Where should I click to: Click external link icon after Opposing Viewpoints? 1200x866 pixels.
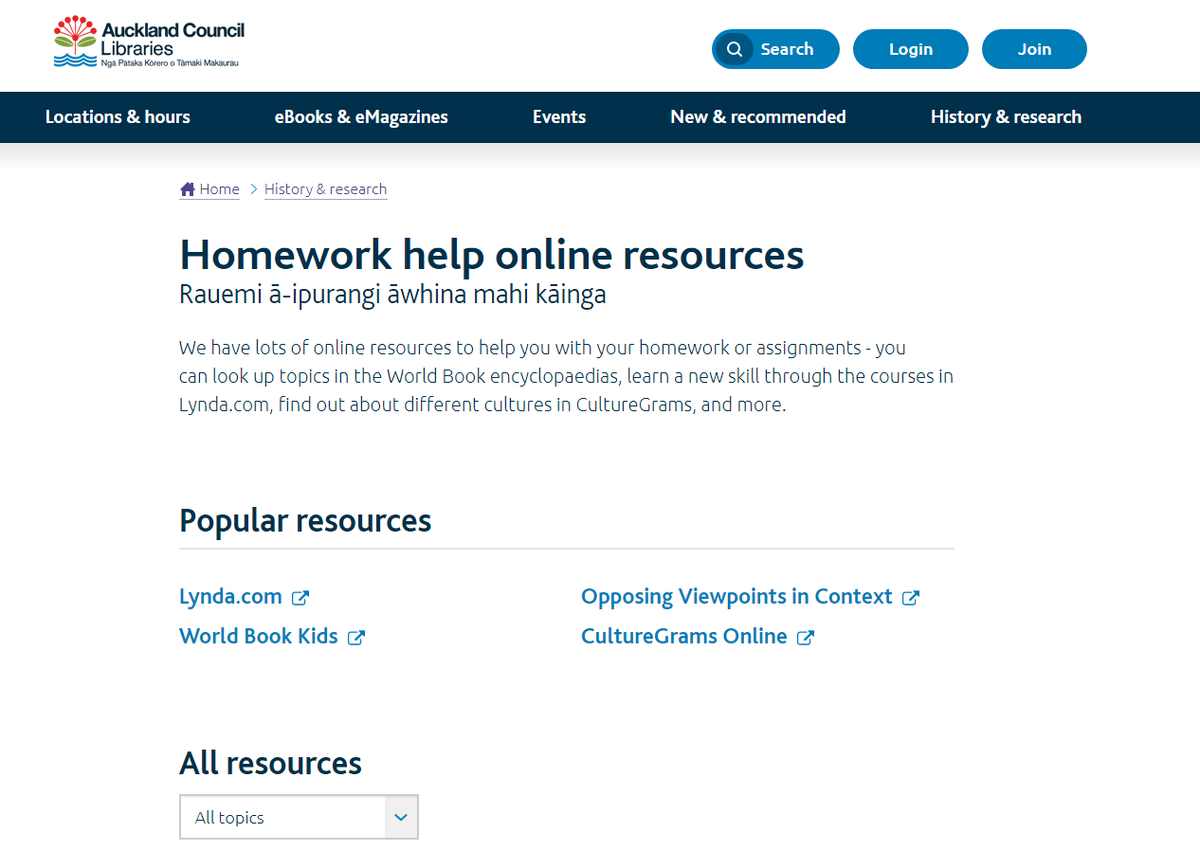[x=910, y=598]
